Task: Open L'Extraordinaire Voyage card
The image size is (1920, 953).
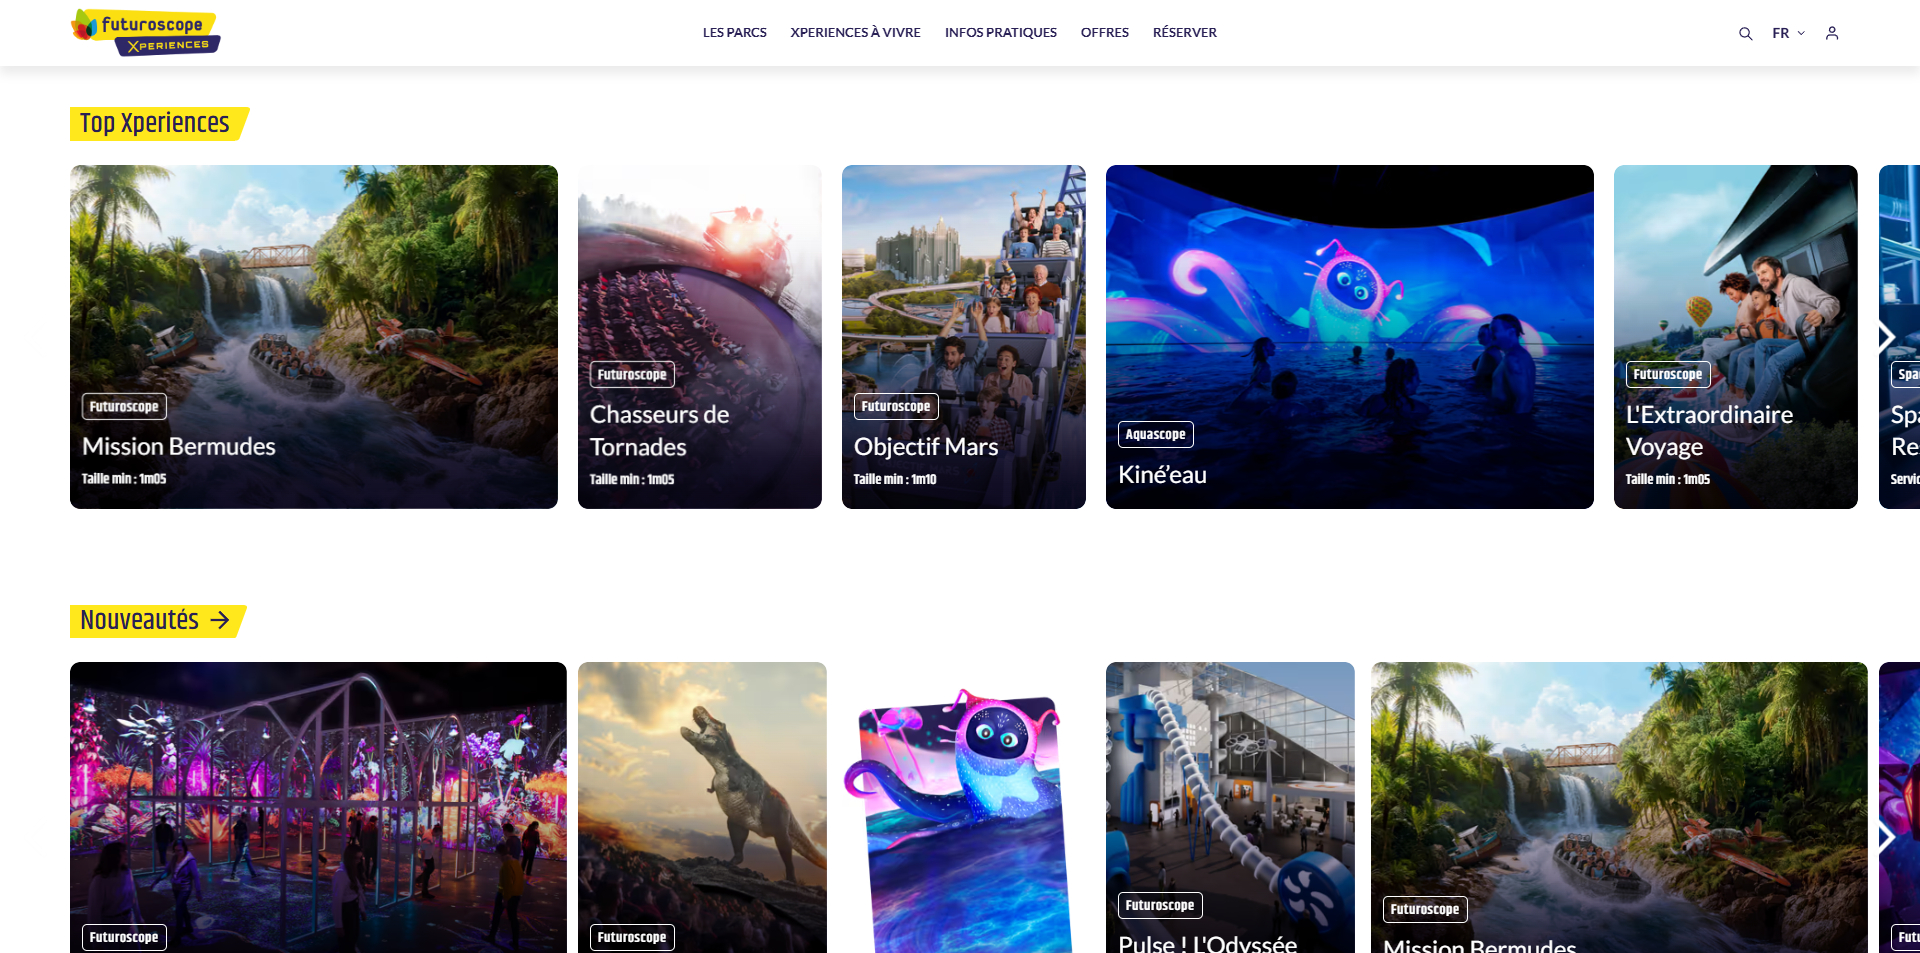Action: coord(1736,337)
